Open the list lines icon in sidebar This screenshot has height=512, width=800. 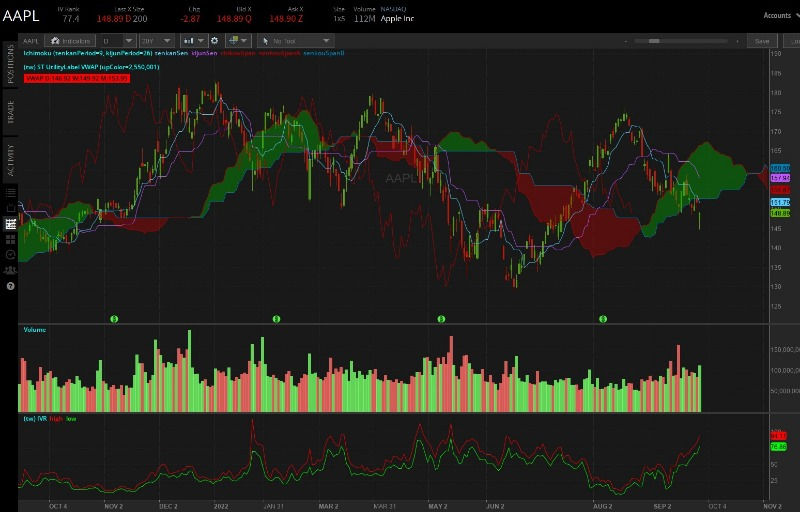pyautogui.click(x=10, y=192)
